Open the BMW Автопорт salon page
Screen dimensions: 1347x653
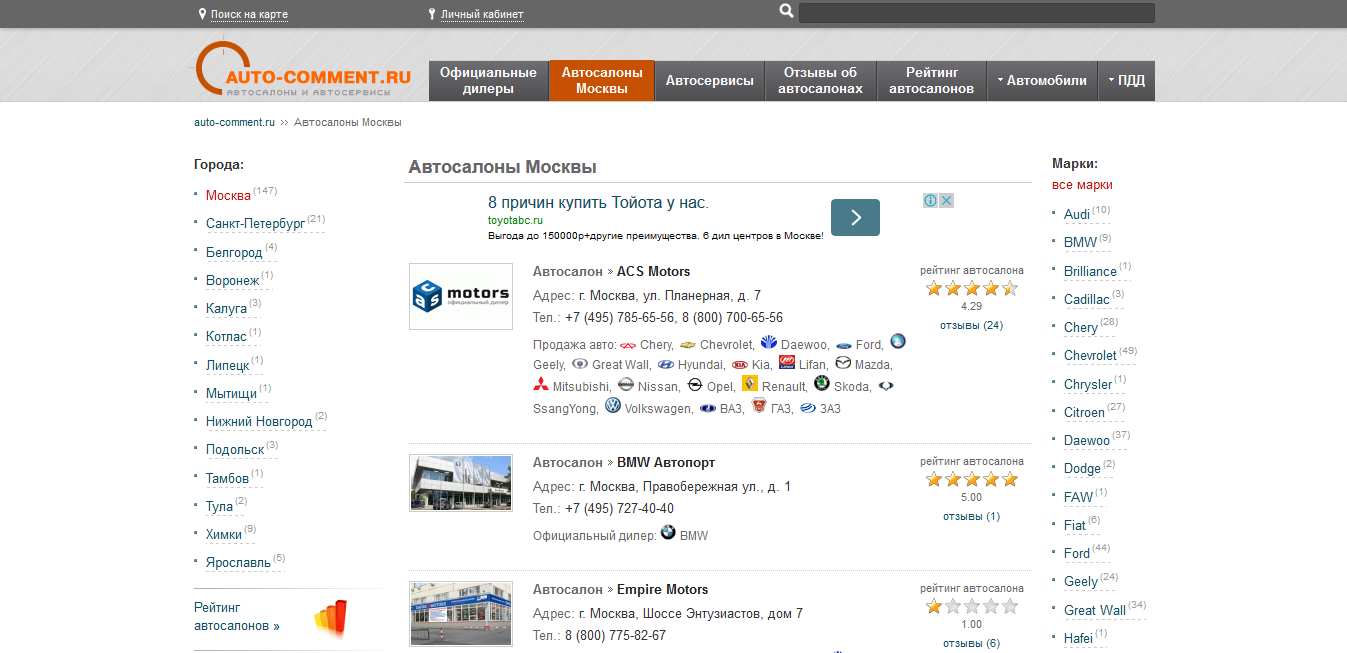click(x=666, y=462)
